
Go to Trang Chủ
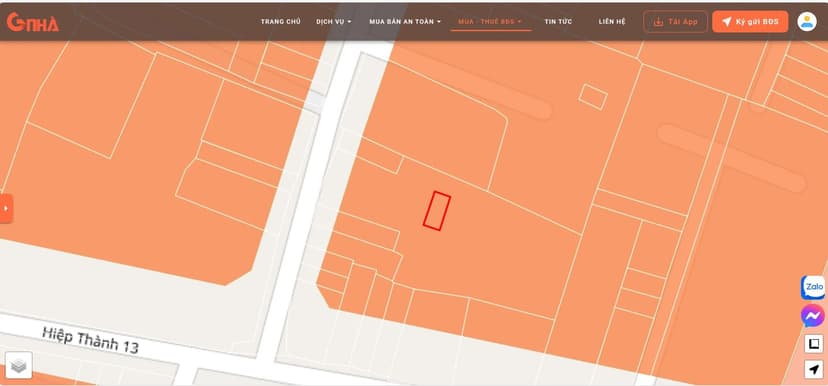coord(280,22)
